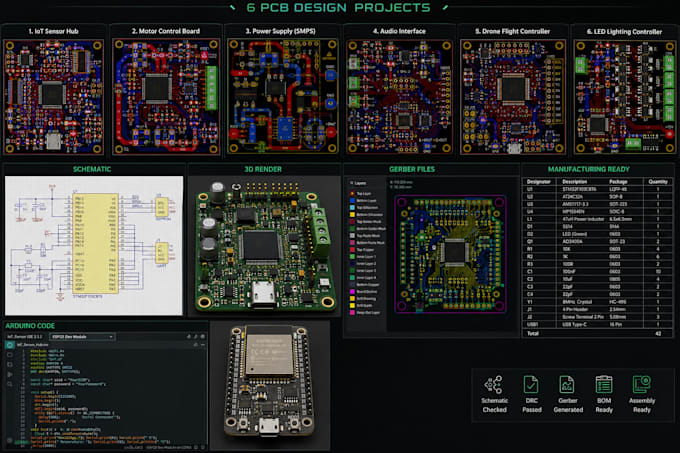
Task: Click the Board Outline magenta swatch
Action: click(x=352, y=292)
